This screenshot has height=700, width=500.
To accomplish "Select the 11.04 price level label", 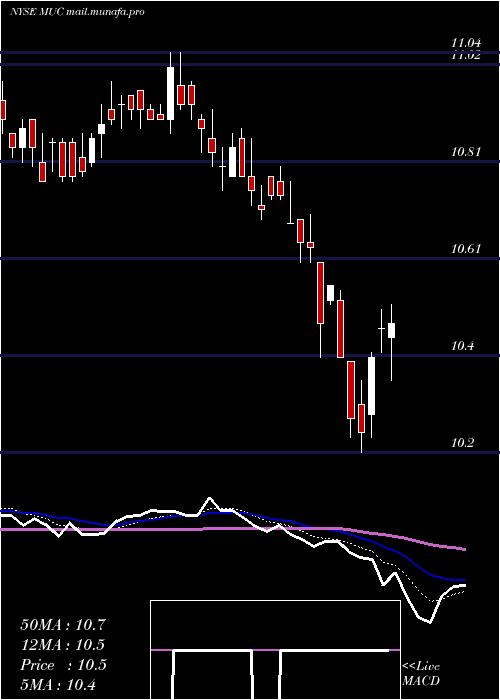I will pyautogui.click(x=466, y=43).
